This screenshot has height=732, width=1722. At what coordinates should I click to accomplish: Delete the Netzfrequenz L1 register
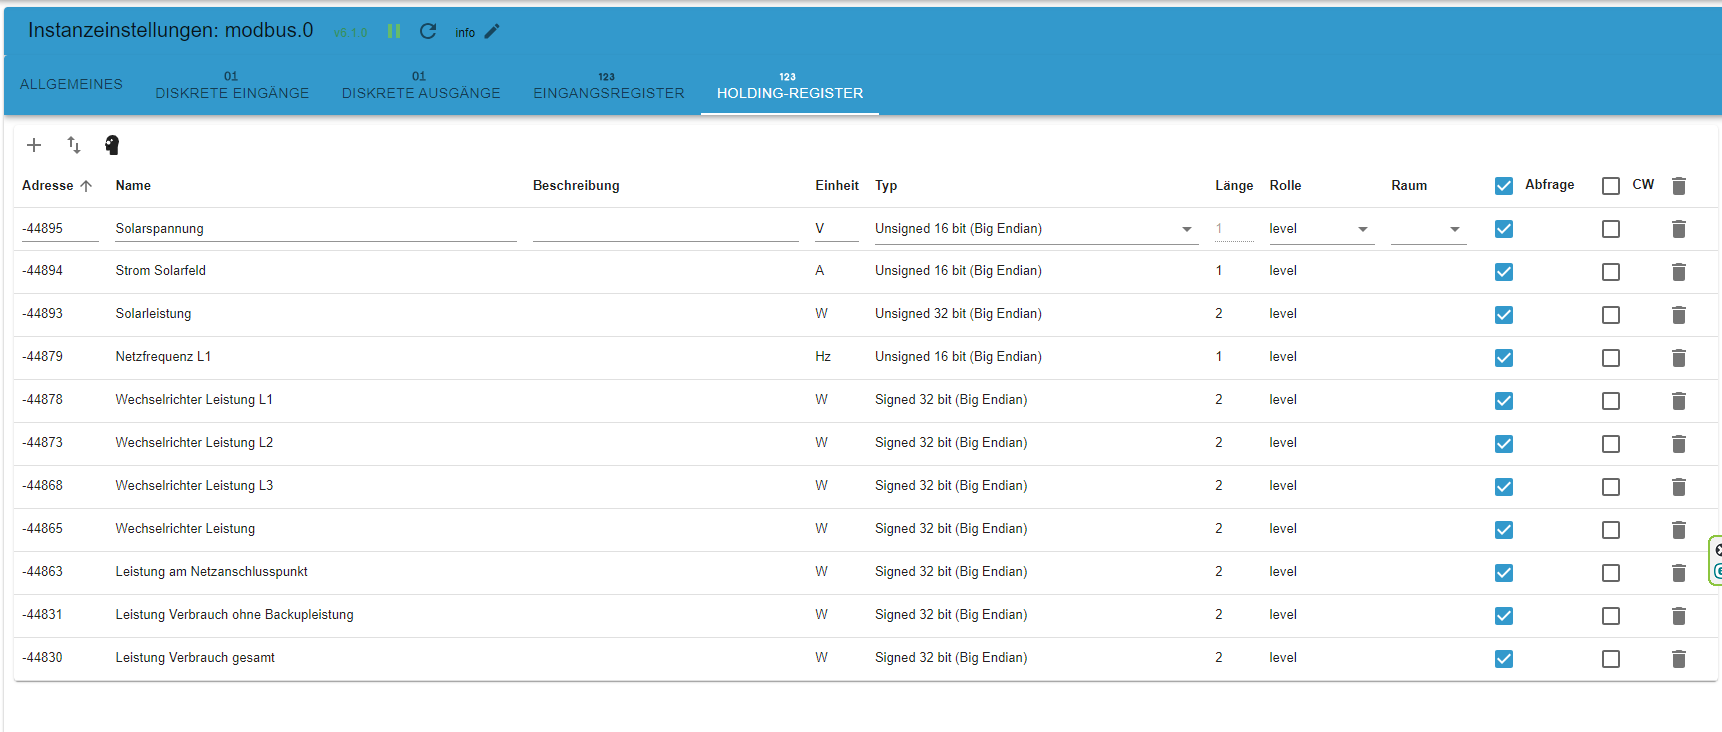pos(1679,358)
